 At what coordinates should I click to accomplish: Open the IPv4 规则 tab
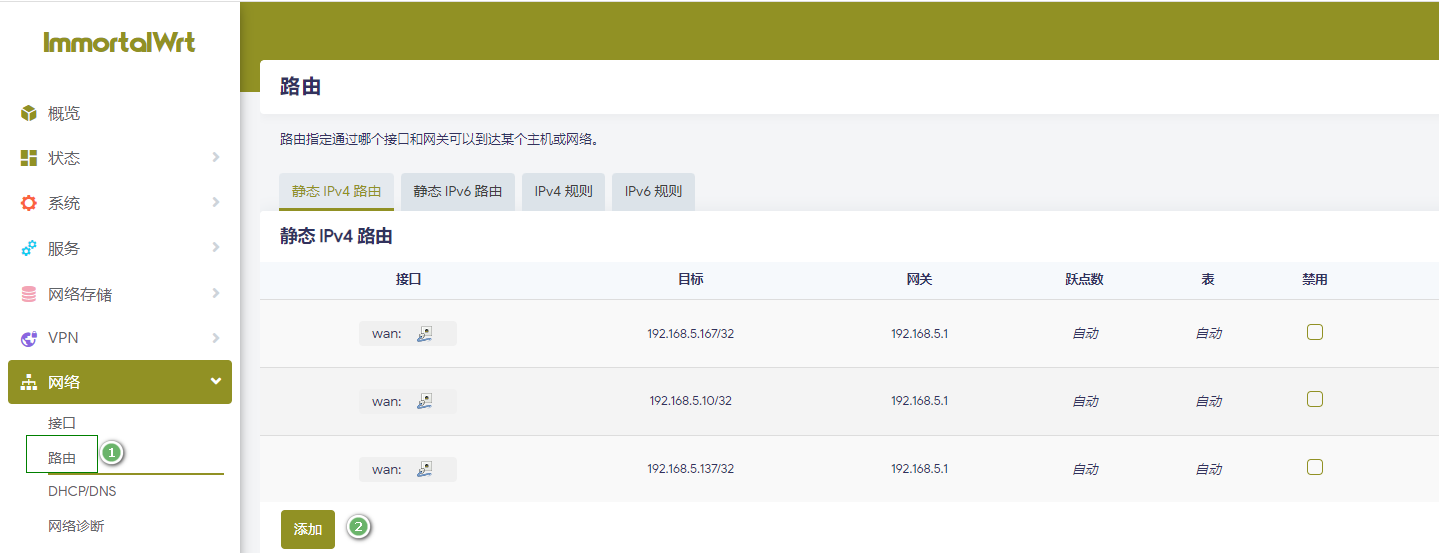[x=563, y=191]
